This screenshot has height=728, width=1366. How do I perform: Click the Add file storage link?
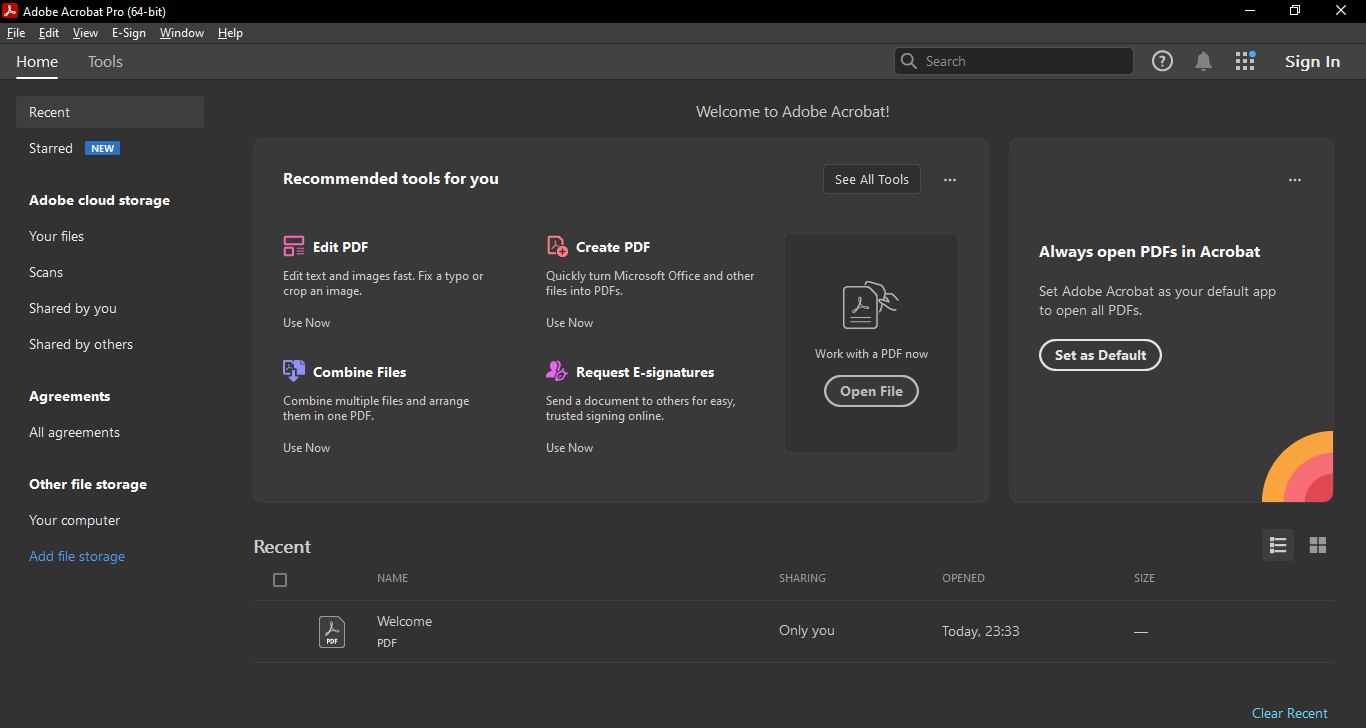(x=77, y=556)
